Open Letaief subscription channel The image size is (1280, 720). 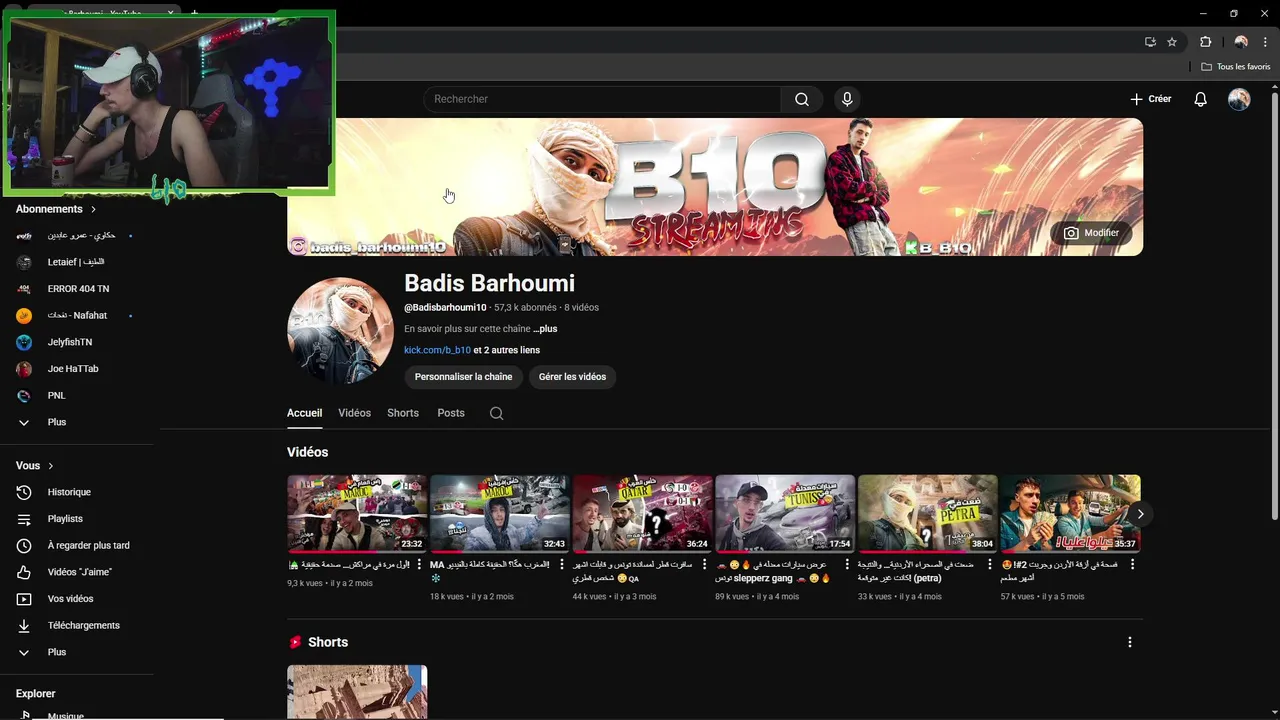pyautogui.click(x=78, y=262)
